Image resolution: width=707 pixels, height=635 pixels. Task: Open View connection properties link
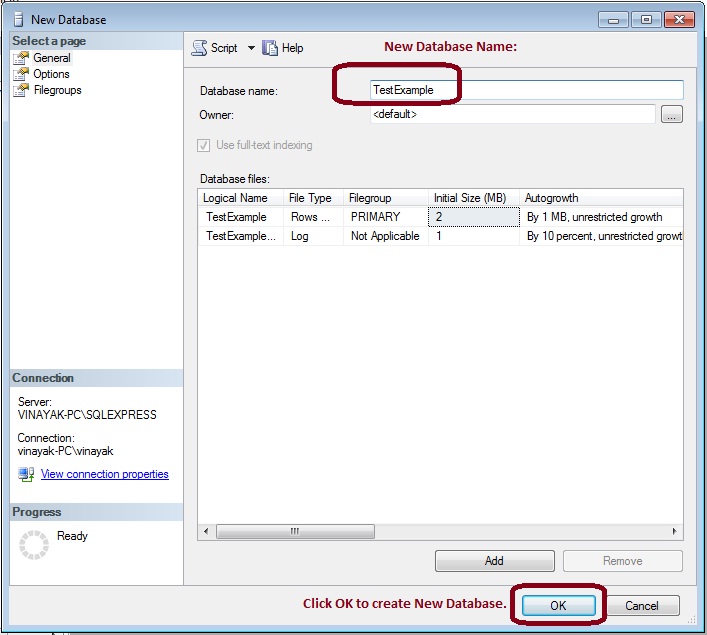point(104,474)
